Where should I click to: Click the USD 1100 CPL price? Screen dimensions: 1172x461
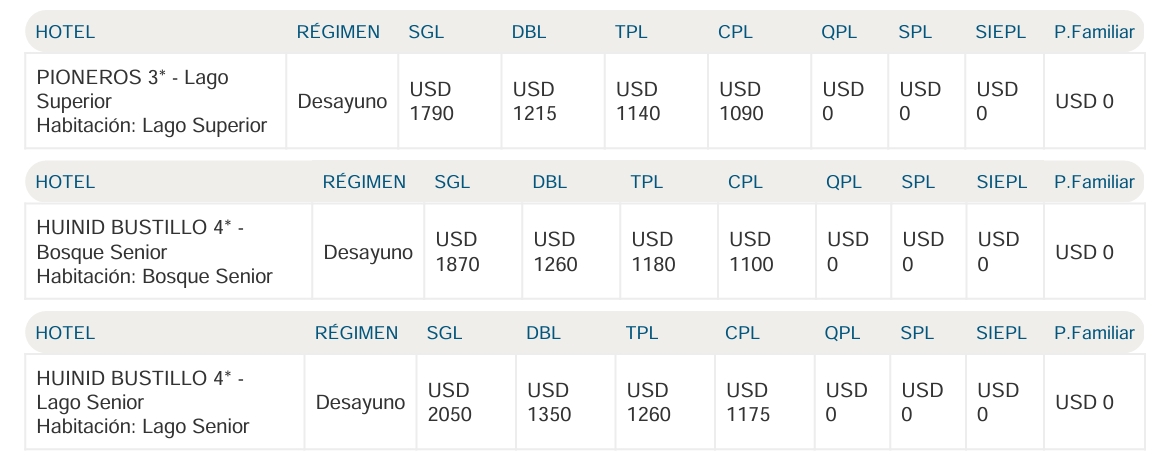pos(751,252)
